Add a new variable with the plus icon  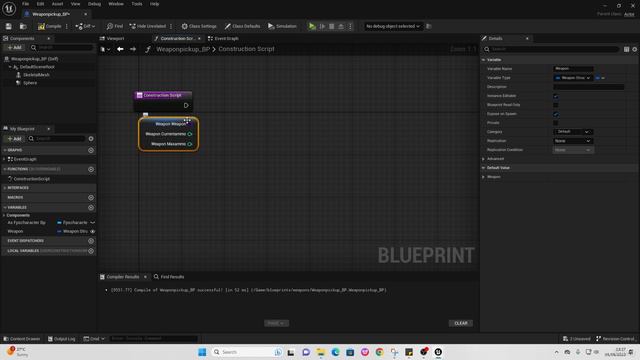point(91,207)
